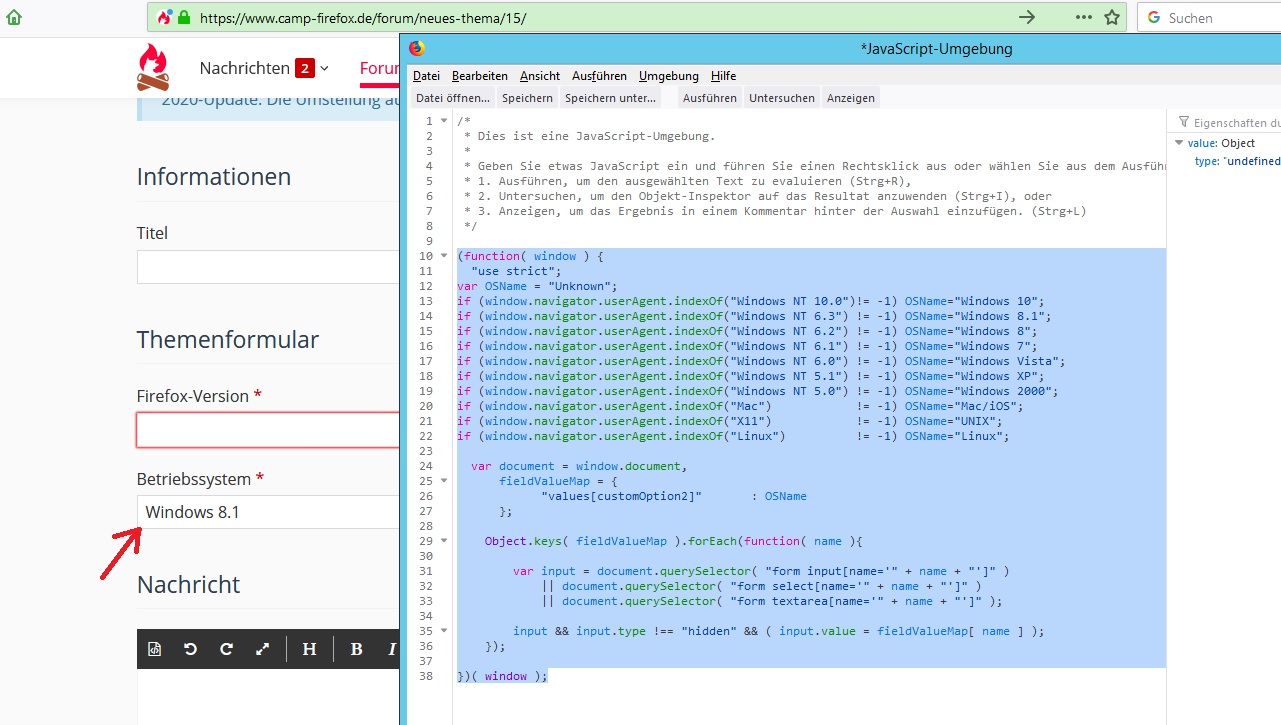
Task: Expand message editor to fullscreen
Action: [x=262, y=649]
